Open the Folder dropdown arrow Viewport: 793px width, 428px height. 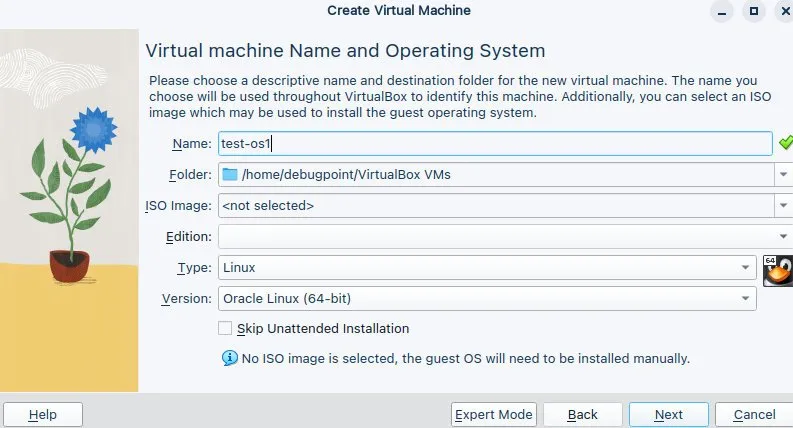coord(783,175)
